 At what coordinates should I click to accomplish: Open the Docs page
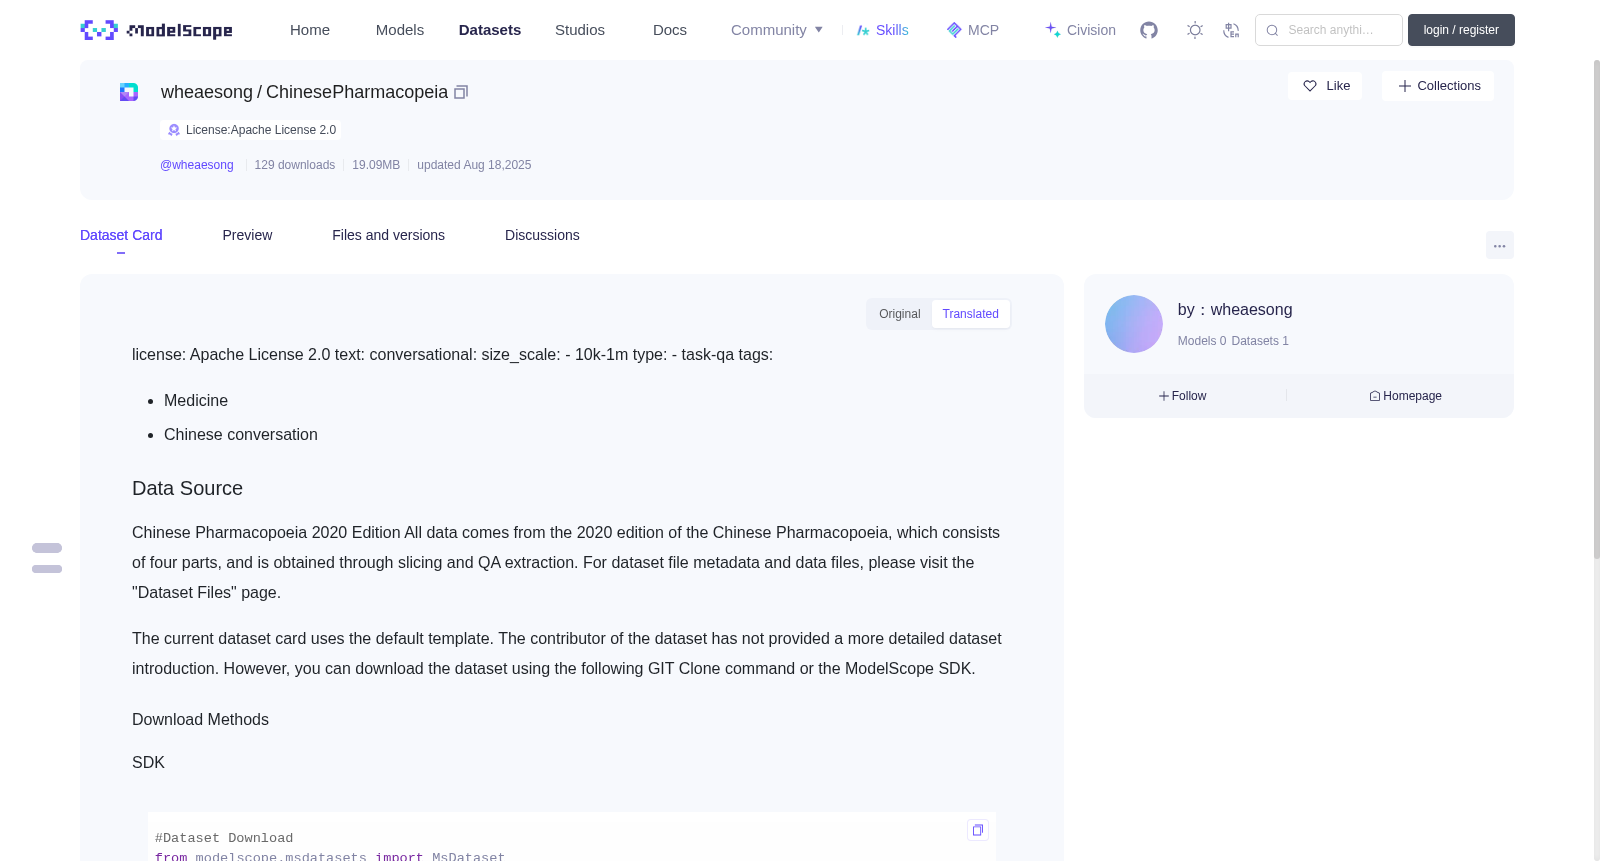click(x=670, y=30)
